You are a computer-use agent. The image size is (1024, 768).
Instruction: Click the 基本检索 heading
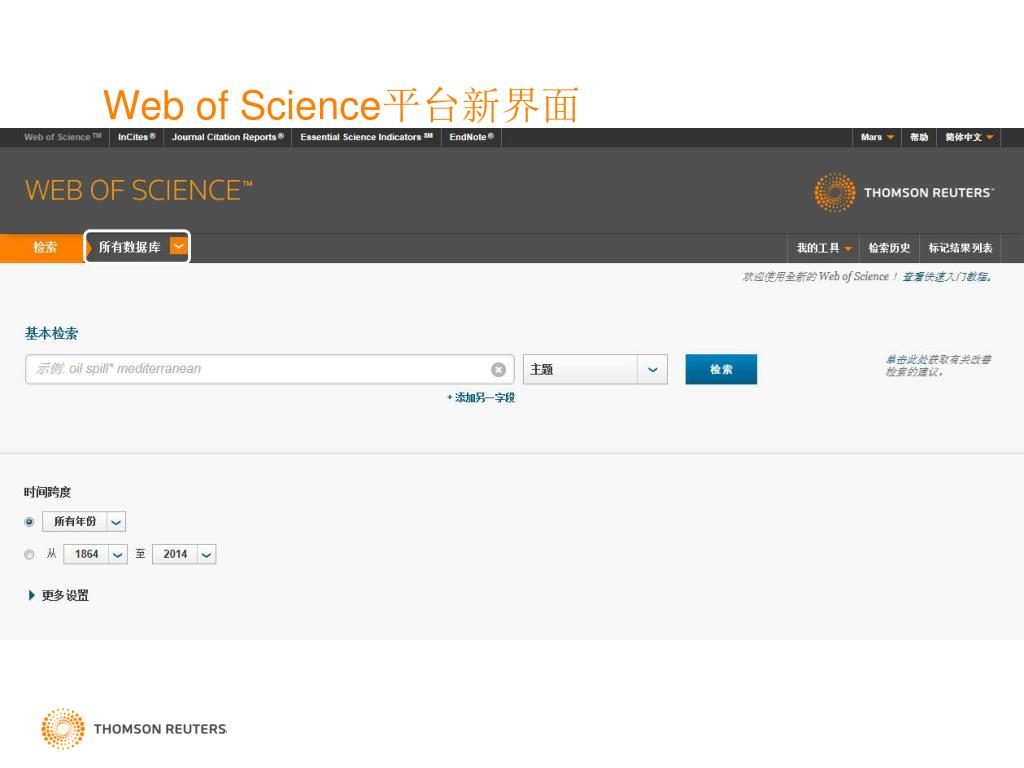52,334
